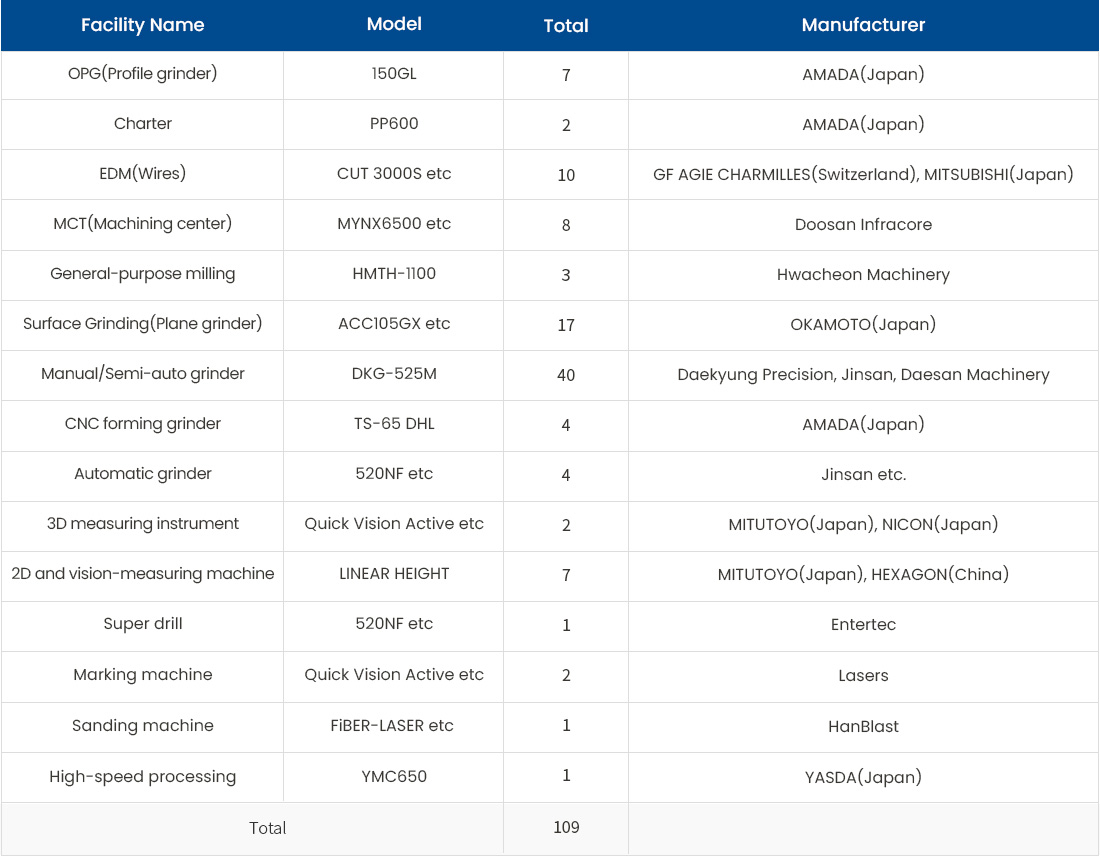Click total '10' in EDM row
Image resolution: width=1100 pixels, height=858 pixels.
566,175
